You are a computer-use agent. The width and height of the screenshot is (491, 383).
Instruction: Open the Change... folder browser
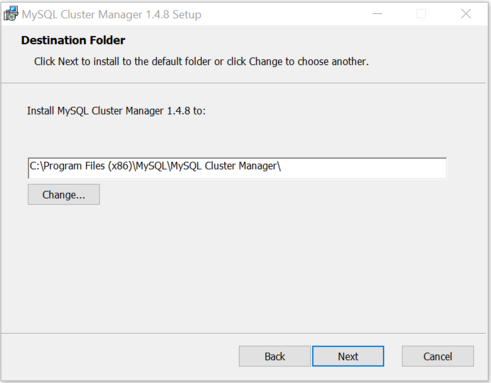coord(64,195)
